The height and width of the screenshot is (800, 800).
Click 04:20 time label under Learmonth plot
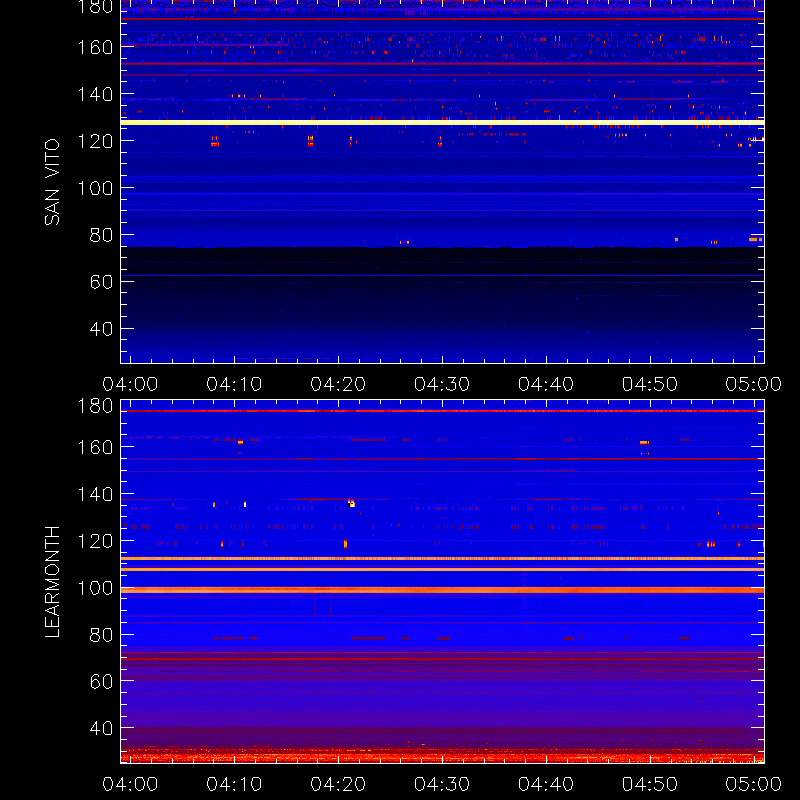(x=338, y=784)
